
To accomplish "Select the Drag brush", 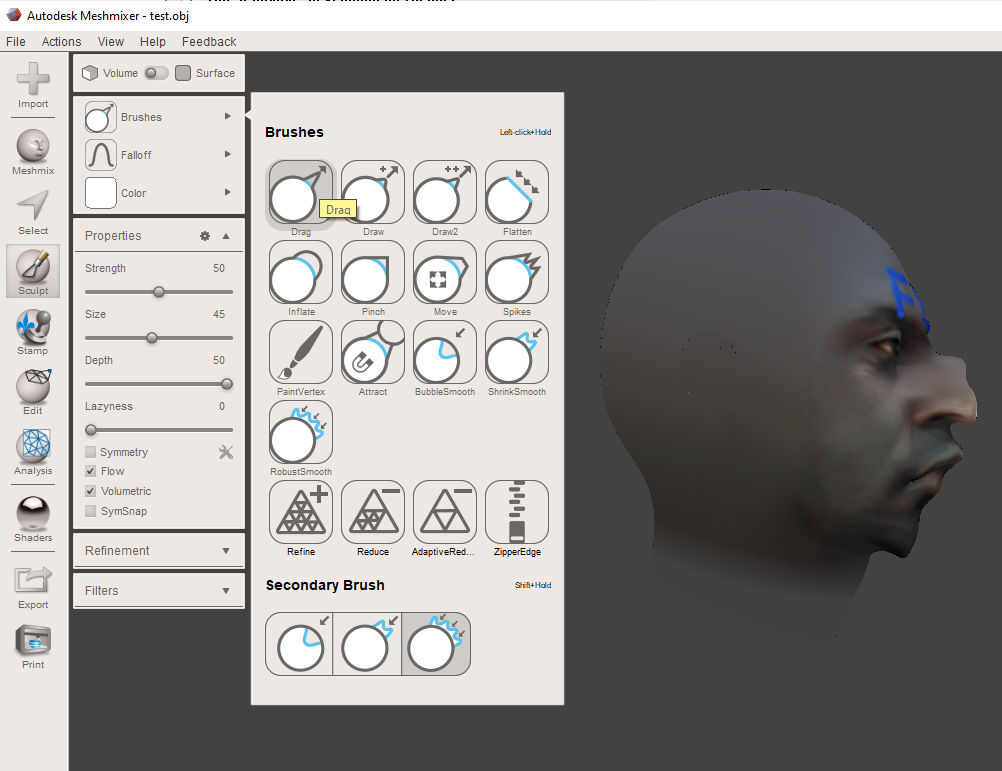I will (x=300, y=192).
